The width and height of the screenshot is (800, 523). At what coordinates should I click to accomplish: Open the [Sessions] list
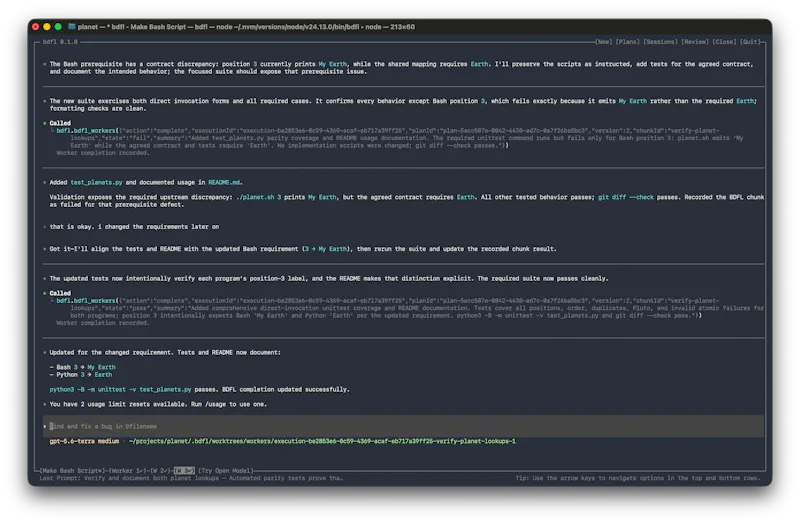(660, 42)
